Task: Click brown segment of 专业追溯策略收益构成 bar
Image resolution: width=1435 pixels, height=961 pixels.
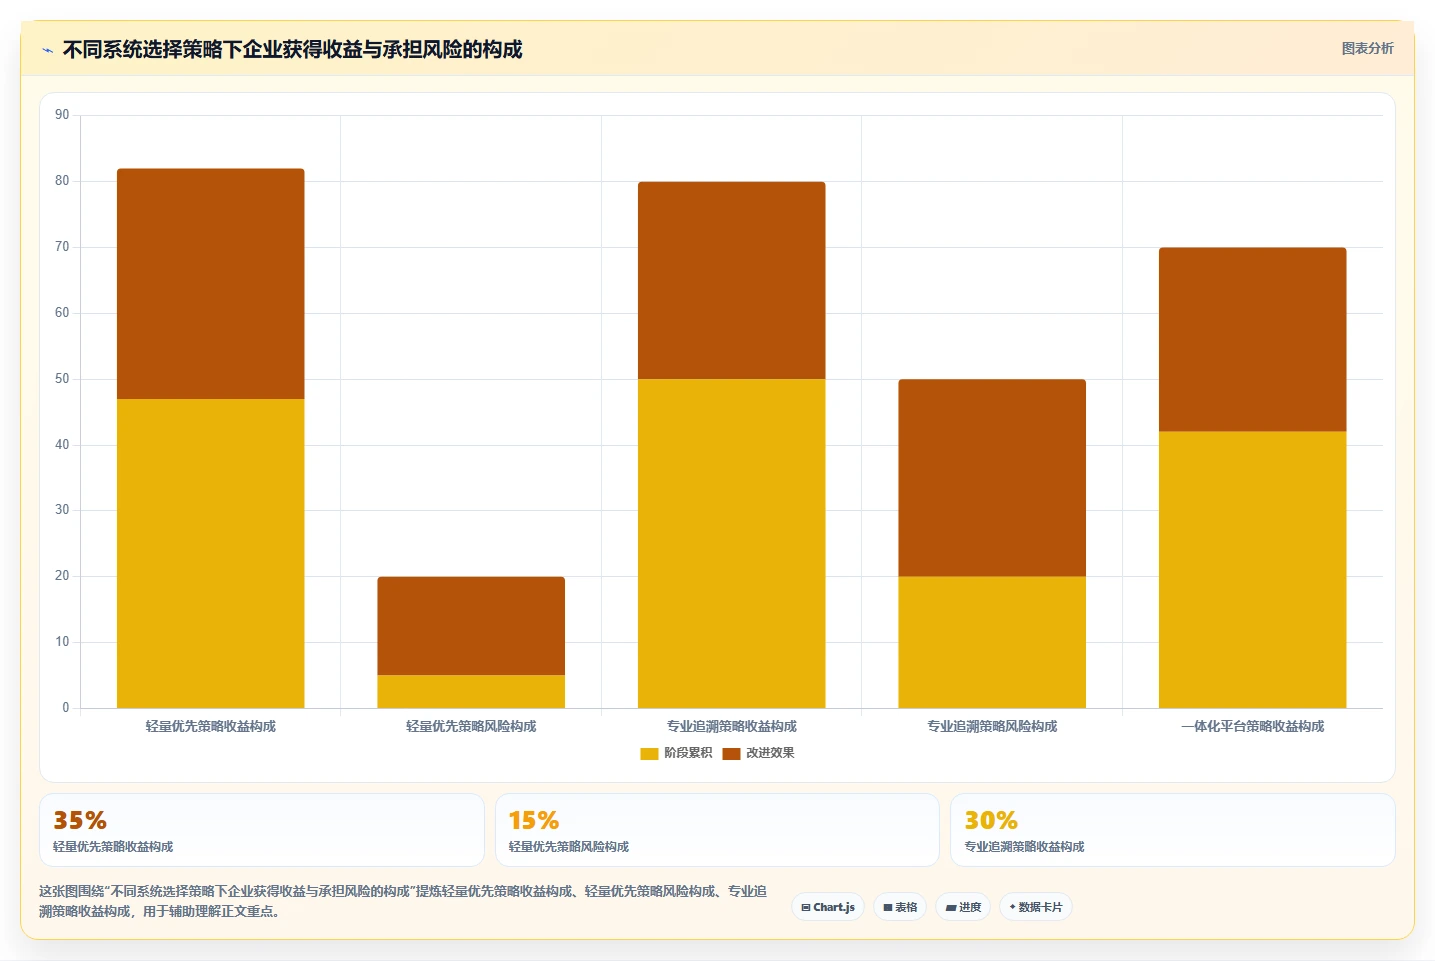Action: pyautogui.click(x=732, y=280)
